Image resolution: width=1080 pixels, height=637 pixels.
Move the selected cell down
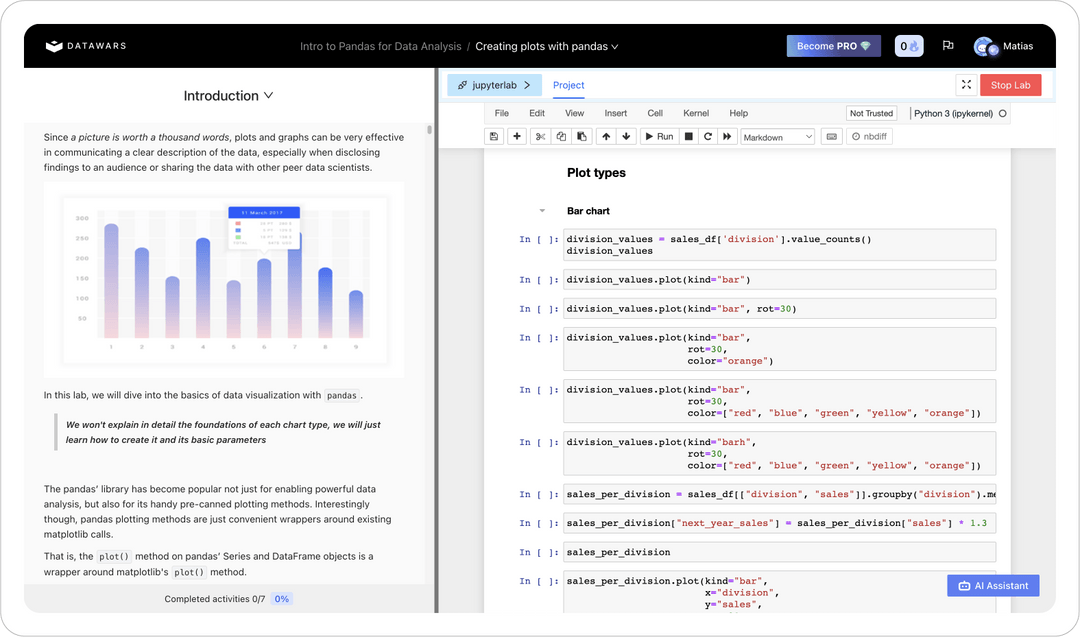click(626, 136)
